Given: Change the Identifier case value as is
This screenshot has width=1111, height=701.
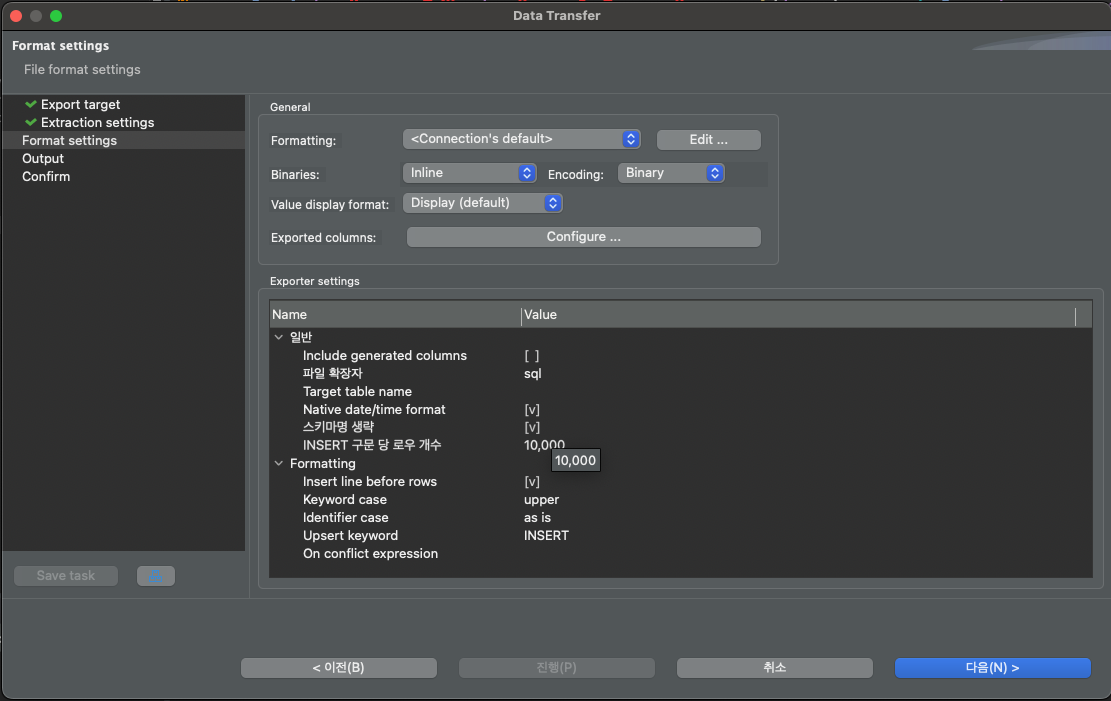Looking at the screenshot, I should 537,517.
